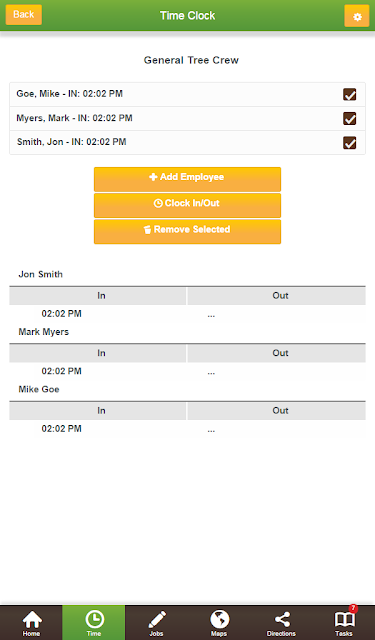Click Jon Smith's 02:02 PM In time
Viewport: 375px width, 640px height.
point(62,314)
